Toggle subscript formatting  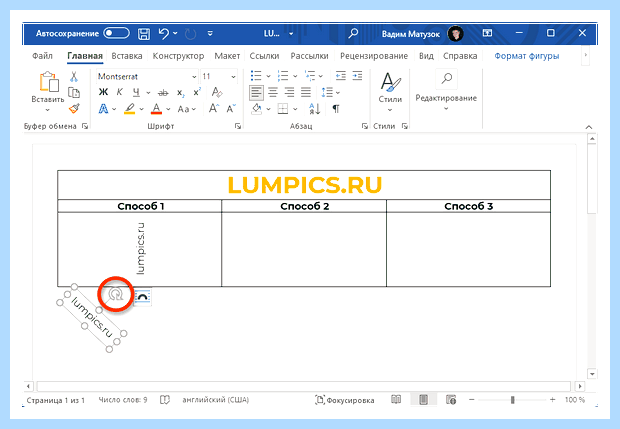point(181,93)
